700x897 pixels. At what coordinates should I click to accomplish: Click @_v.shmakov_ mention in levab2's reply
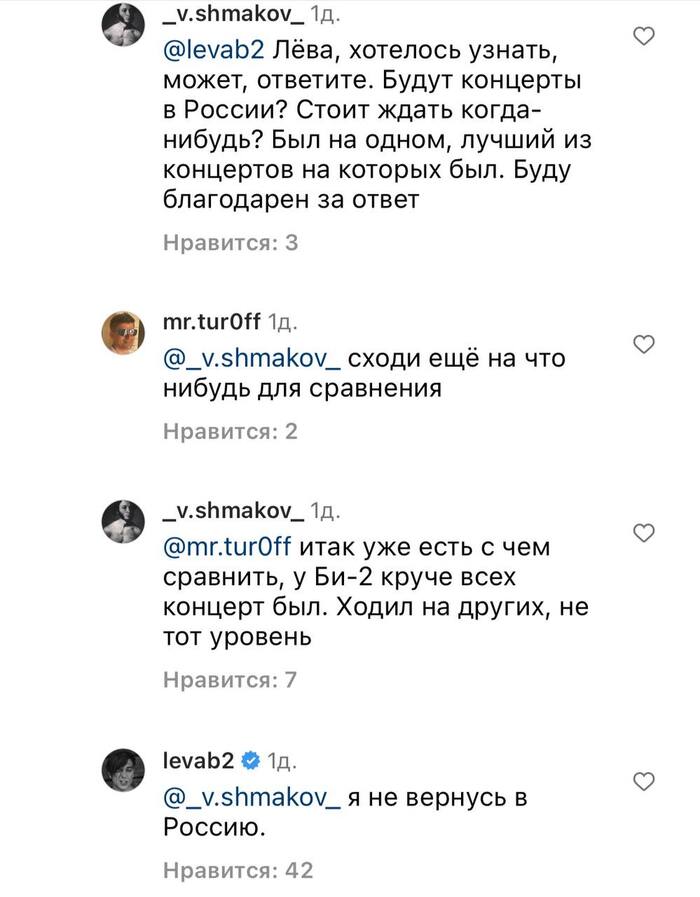pos(253,798)
